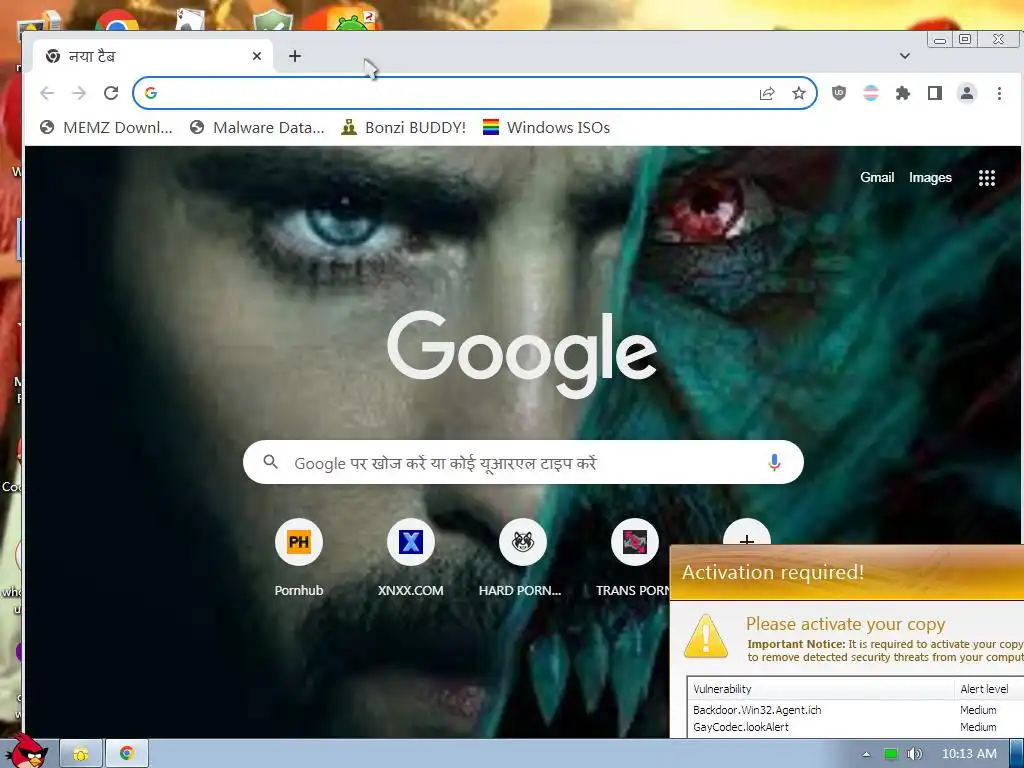
Task: Restore the Chrome window with maximize button
Action: pos(965,39)
